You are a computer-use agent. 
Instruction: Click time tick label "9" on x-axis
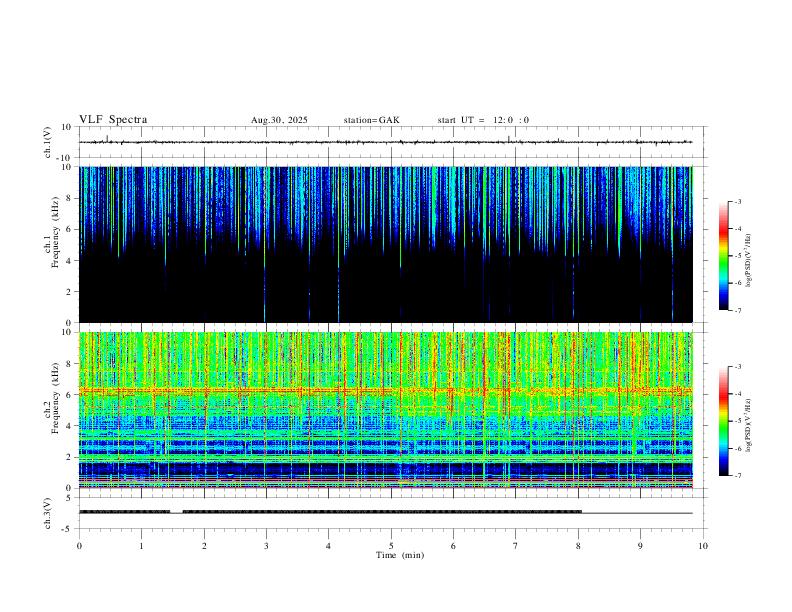pyautogui.click(x=640, y=546)
